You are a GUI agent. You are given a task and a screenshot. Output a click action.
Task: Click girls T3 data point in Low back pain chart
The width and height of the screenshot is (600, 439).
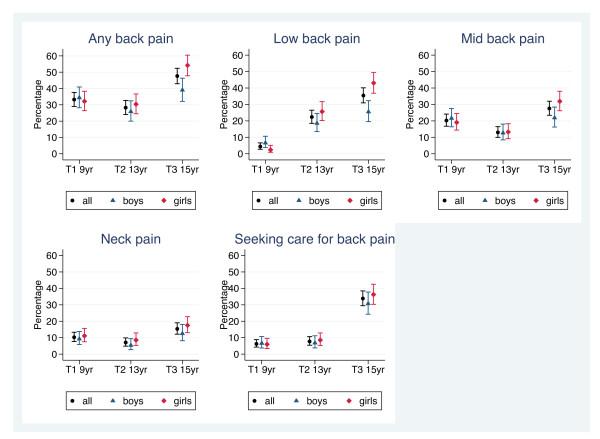[x=374, y=83]
